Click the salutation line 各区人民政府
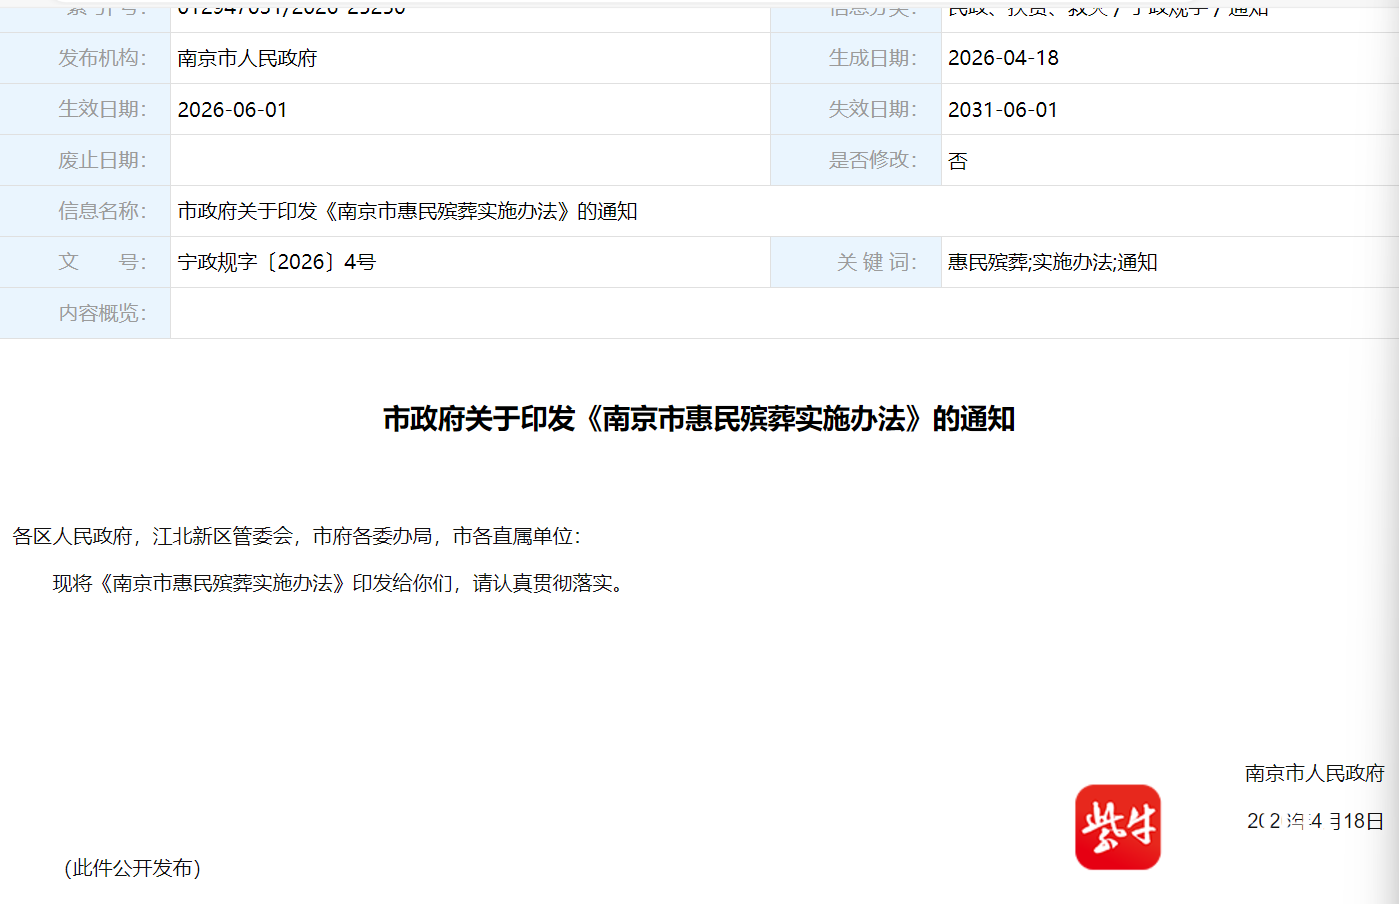 click(296, 537)
